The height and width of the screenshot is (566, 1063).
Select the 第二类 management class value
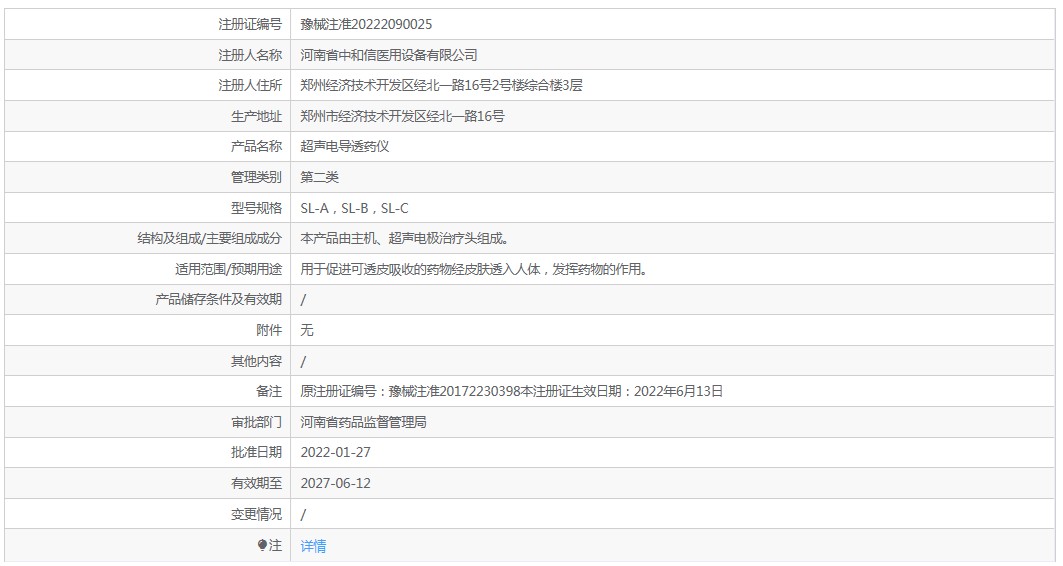319,178
